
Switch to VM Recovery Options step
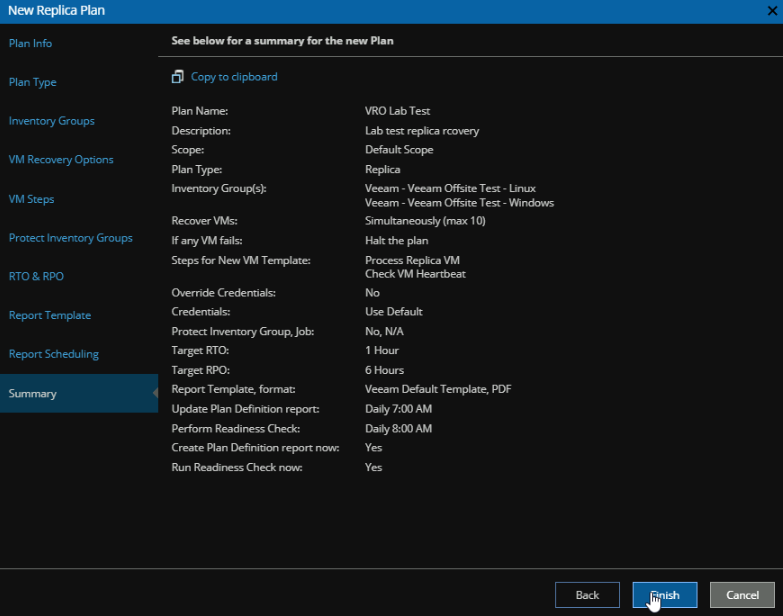[x=61, y=160]
